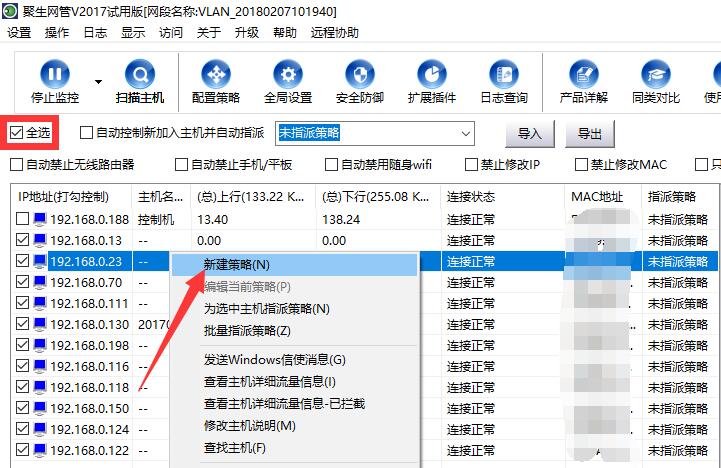721x468 pixels.
Task: Uncheck the box for host 192.168.0.70
Action: click(x=22, y=282)
